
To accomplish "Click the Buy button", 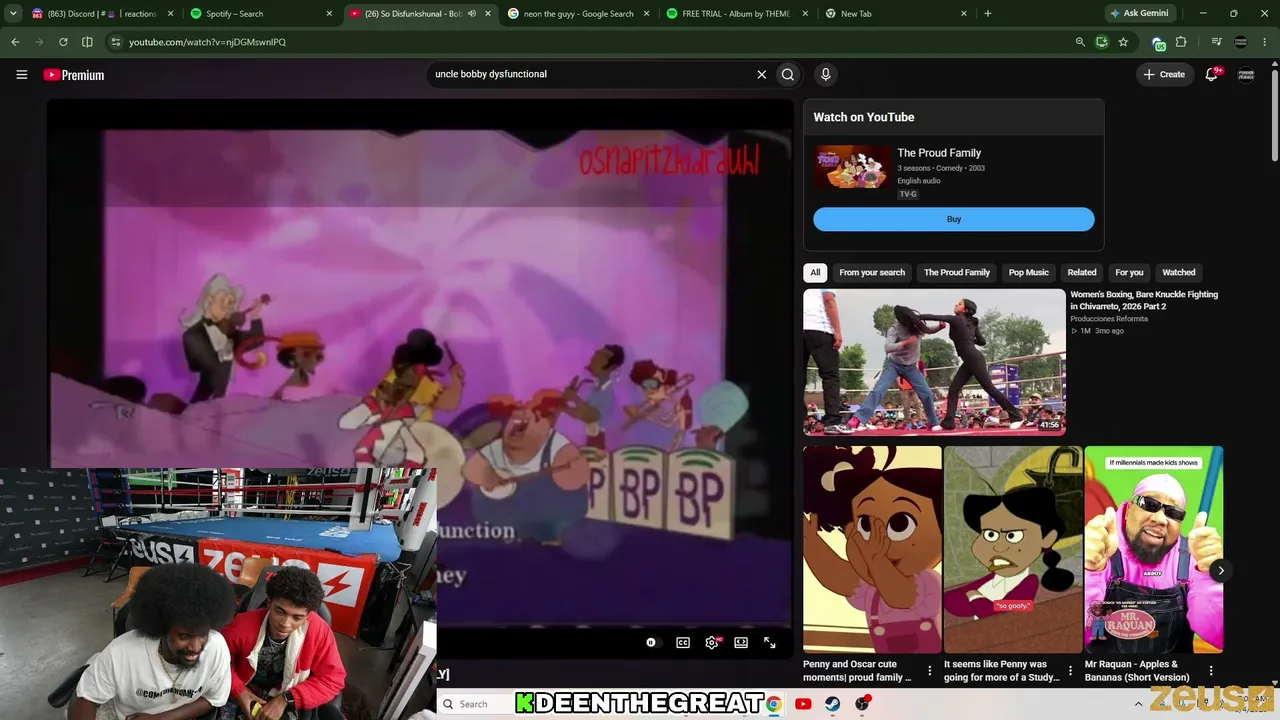I will (954, 219).
